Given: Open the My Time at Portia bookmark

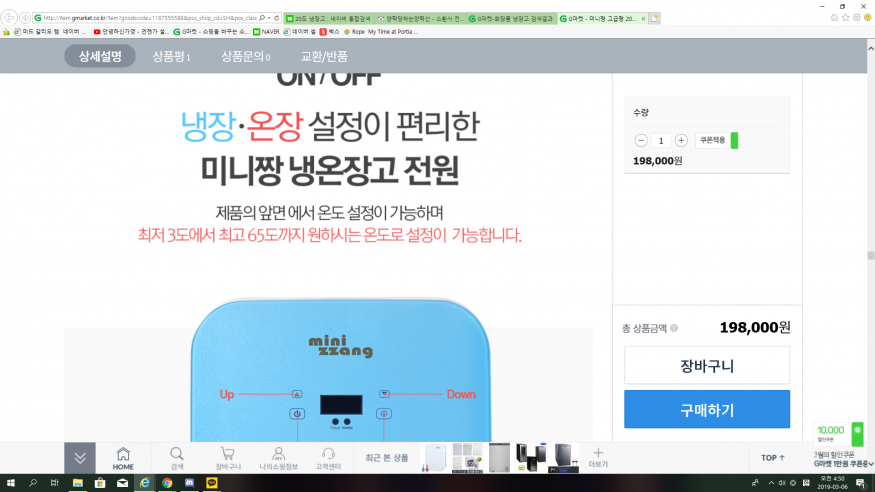Looking at the screenshot, I should pos(393,32).
